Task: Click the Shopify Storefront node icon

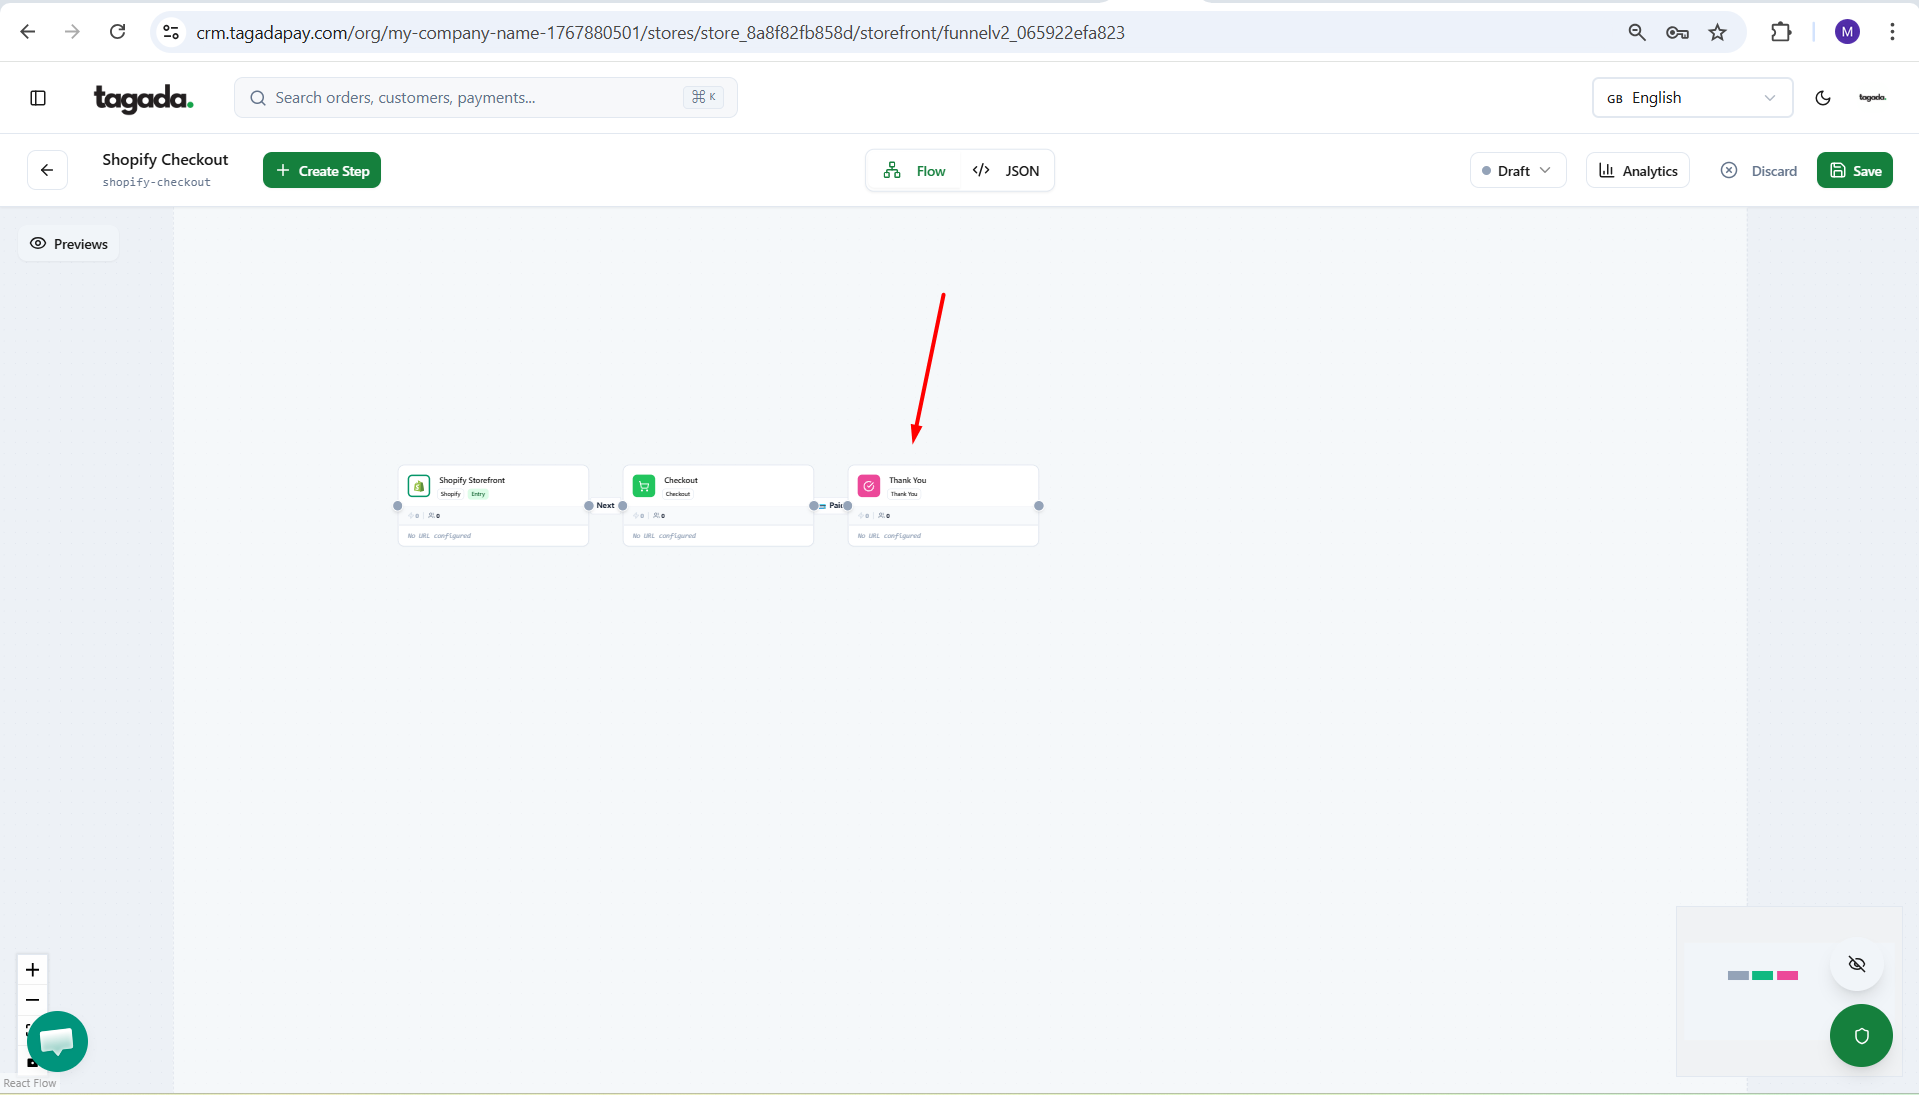Action: pyautogui.click(x=419, y=486)
